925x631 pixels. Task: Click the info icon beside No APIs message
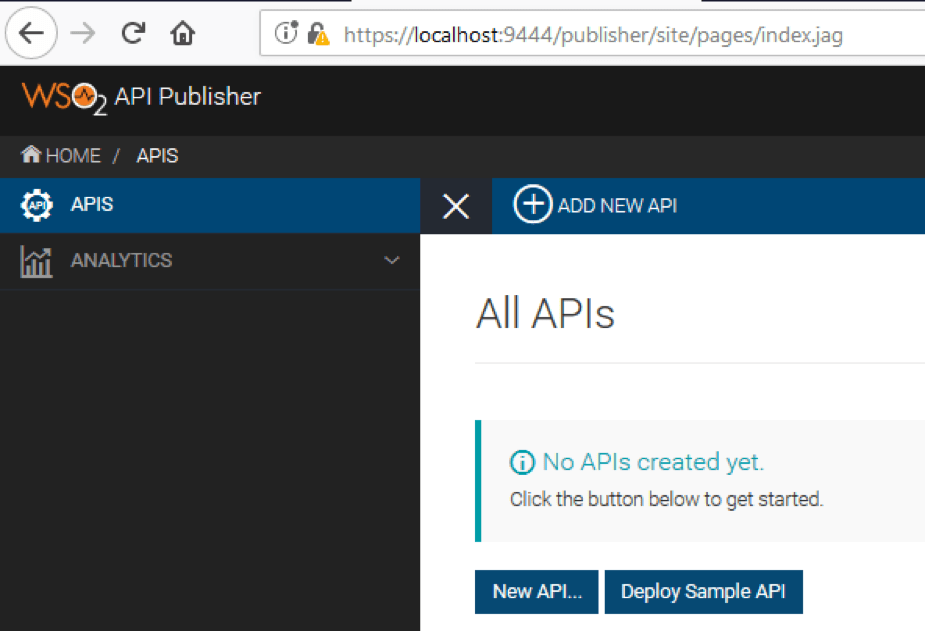click(522, 462)
